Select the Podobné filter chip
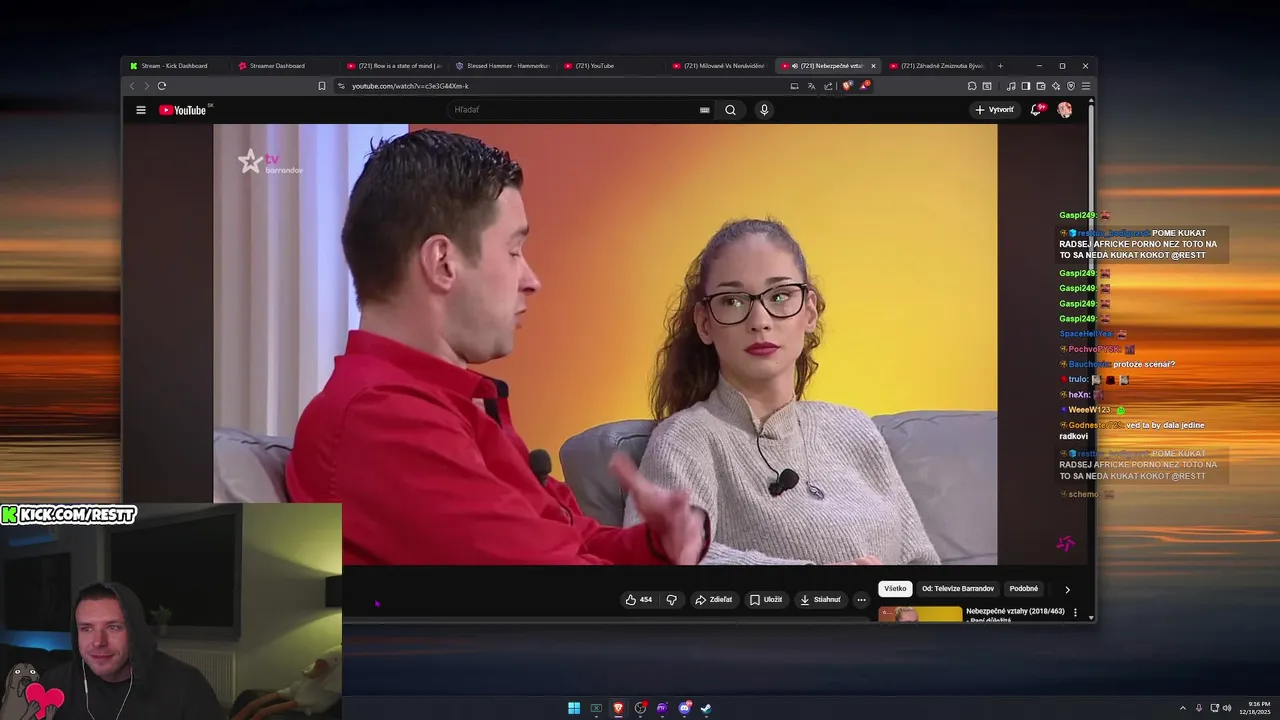The image size is (1280, 720). point(1023,589)
